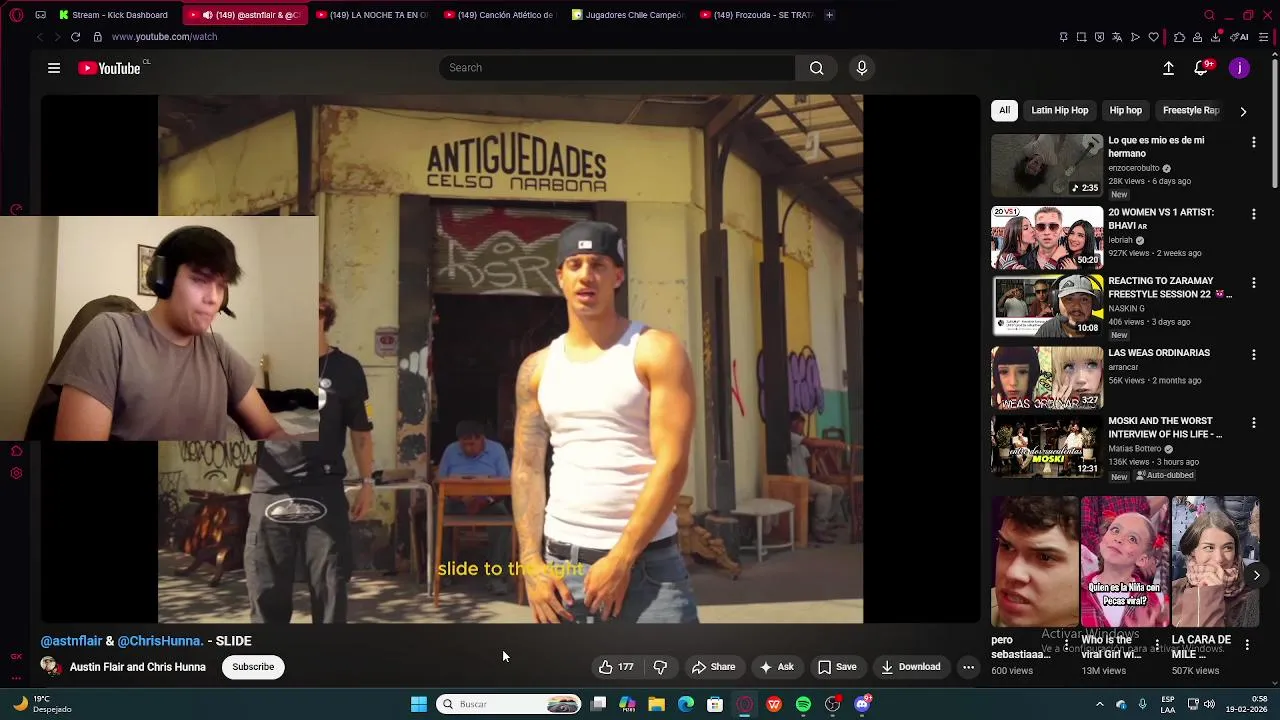
Task: Select the All filter chip
Action: click(1004, 110)
